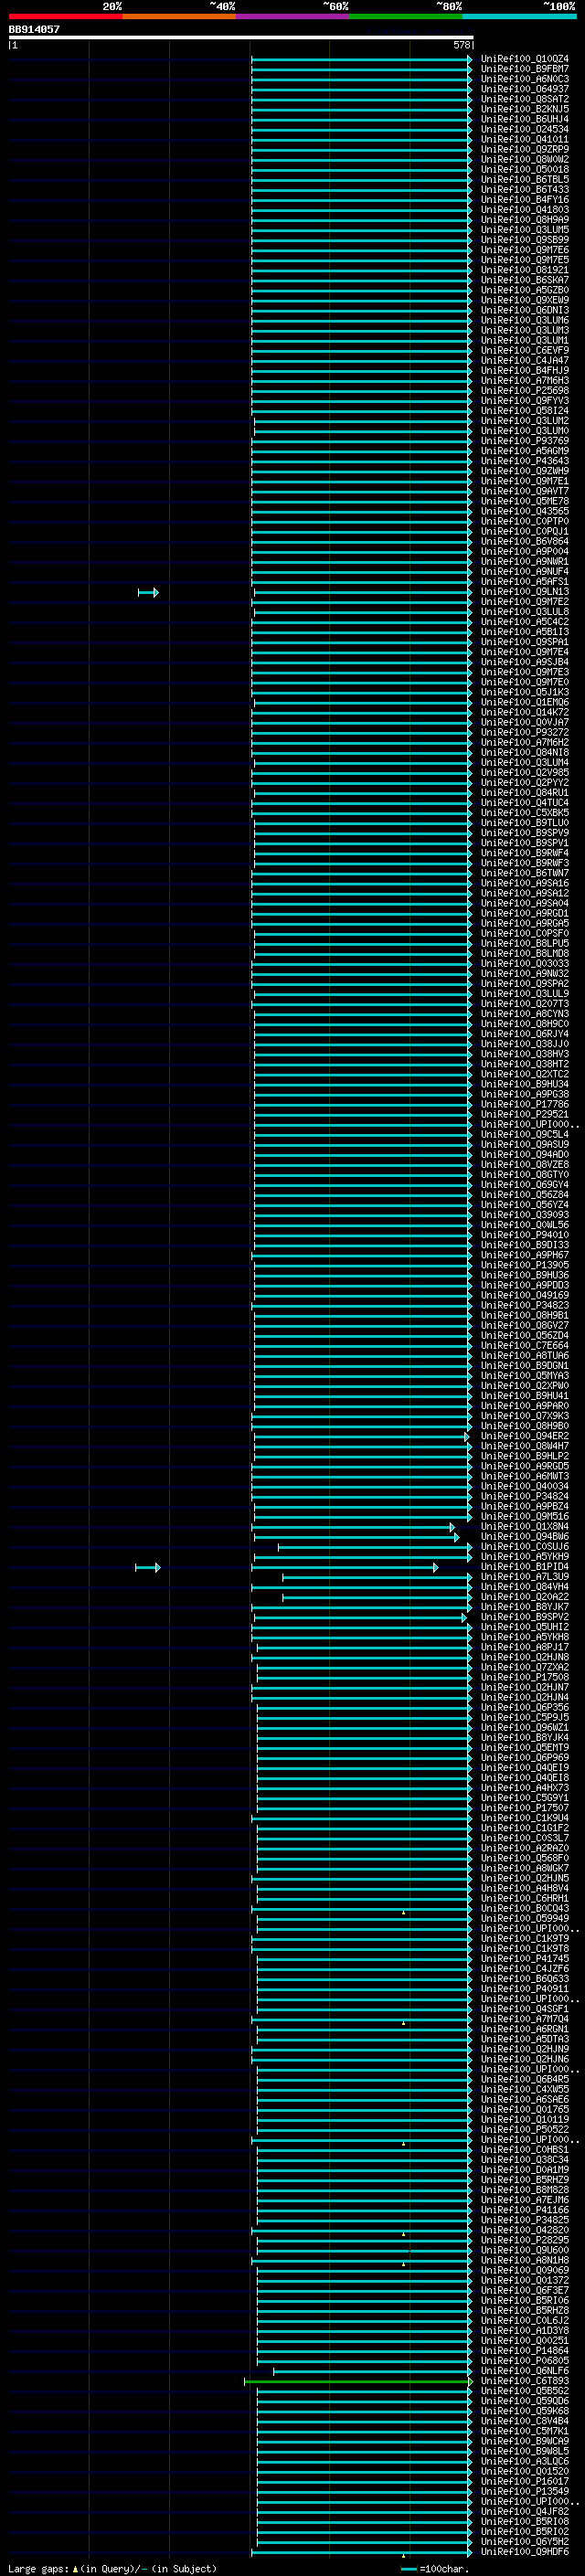The width and height of the screenshot is (585, 2576).
Task: Select UniRef100_P17508 label
Action: pyautogui.click(x=525, y=1678)
